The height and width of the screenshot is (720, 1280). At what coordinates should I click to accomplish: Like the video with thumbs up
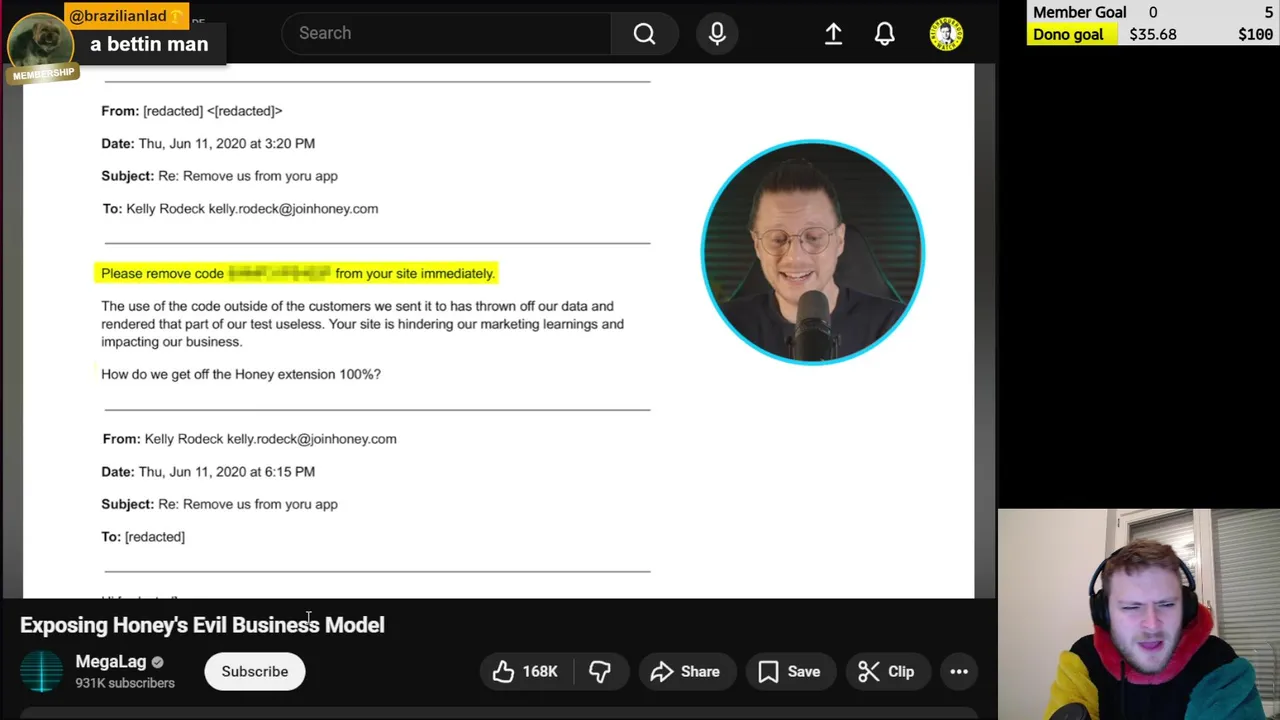[525, 672]
